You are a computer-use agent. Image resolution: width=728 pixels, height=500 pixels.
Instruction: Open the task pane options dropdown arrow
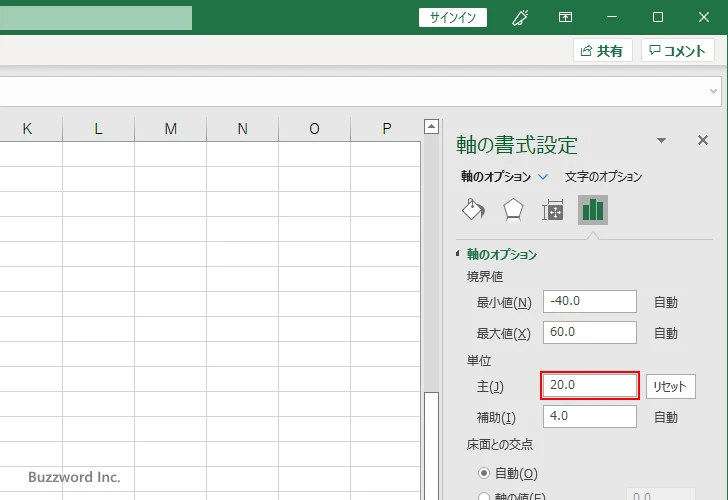point(661,140)
